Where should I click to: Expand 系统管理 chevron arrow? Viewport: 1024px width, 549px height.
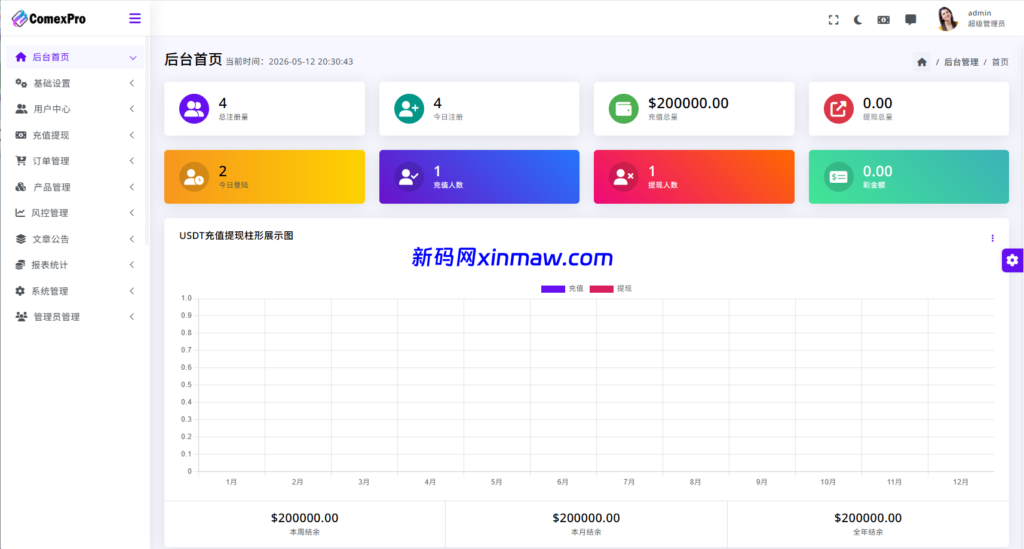(132, 291)
